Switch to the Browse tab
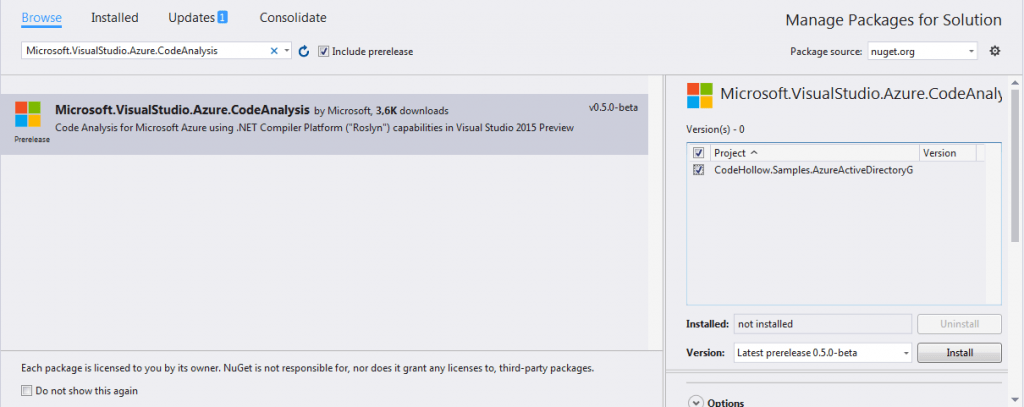This screenshot has width=1024, height=407. pyautogui.click(x=42, y=18)
